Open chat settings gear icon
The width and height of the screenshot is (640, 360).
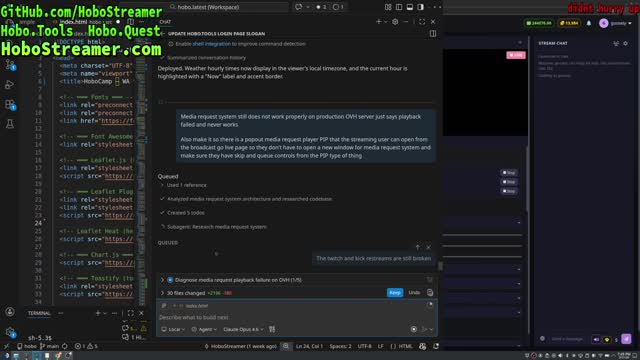395,22
